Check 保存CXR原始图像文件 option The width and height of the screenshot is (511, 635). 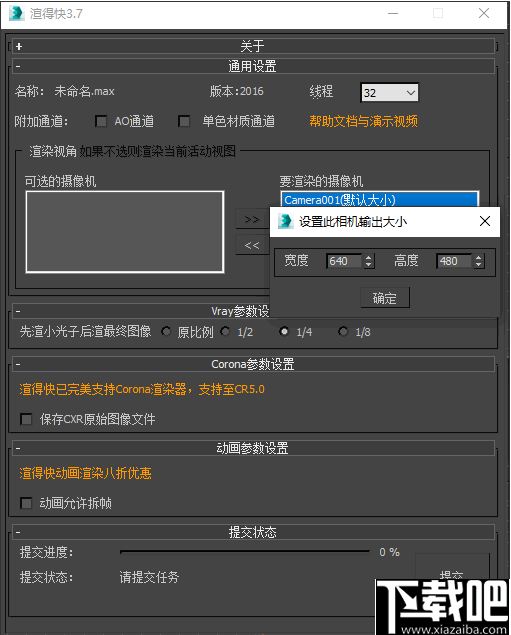(26, 419)
